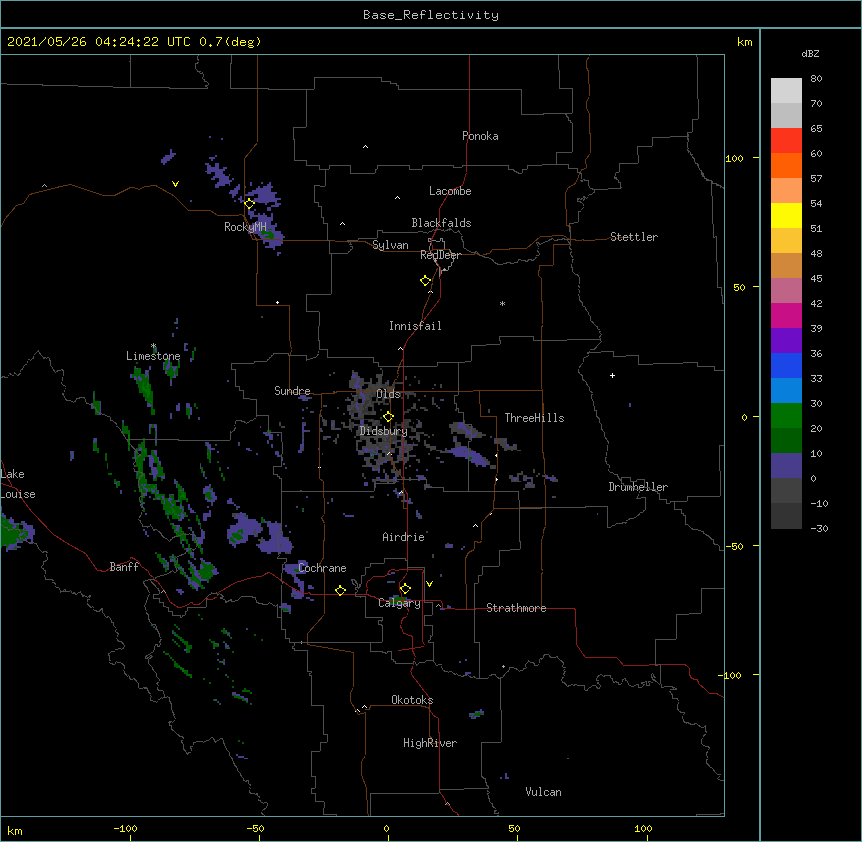Image resolution: width=862 pixels, height=842 pixels.
Task: Select the yellow diamond marker above the Calgary label
Action: [x=405, y=589]
